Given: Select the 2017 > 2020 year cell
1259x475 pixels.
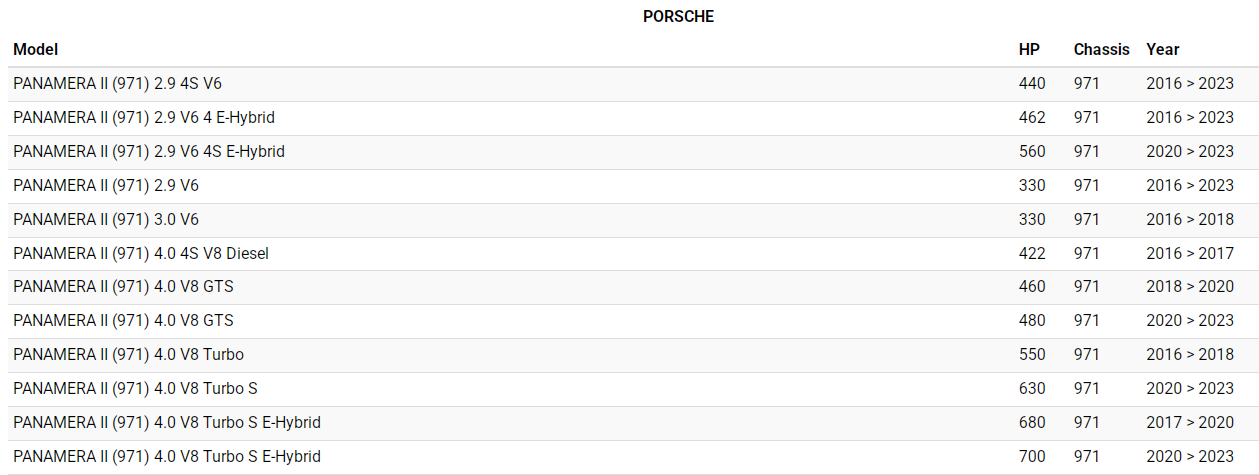Looking at the screenshot, I should [x=1190, y=423].
